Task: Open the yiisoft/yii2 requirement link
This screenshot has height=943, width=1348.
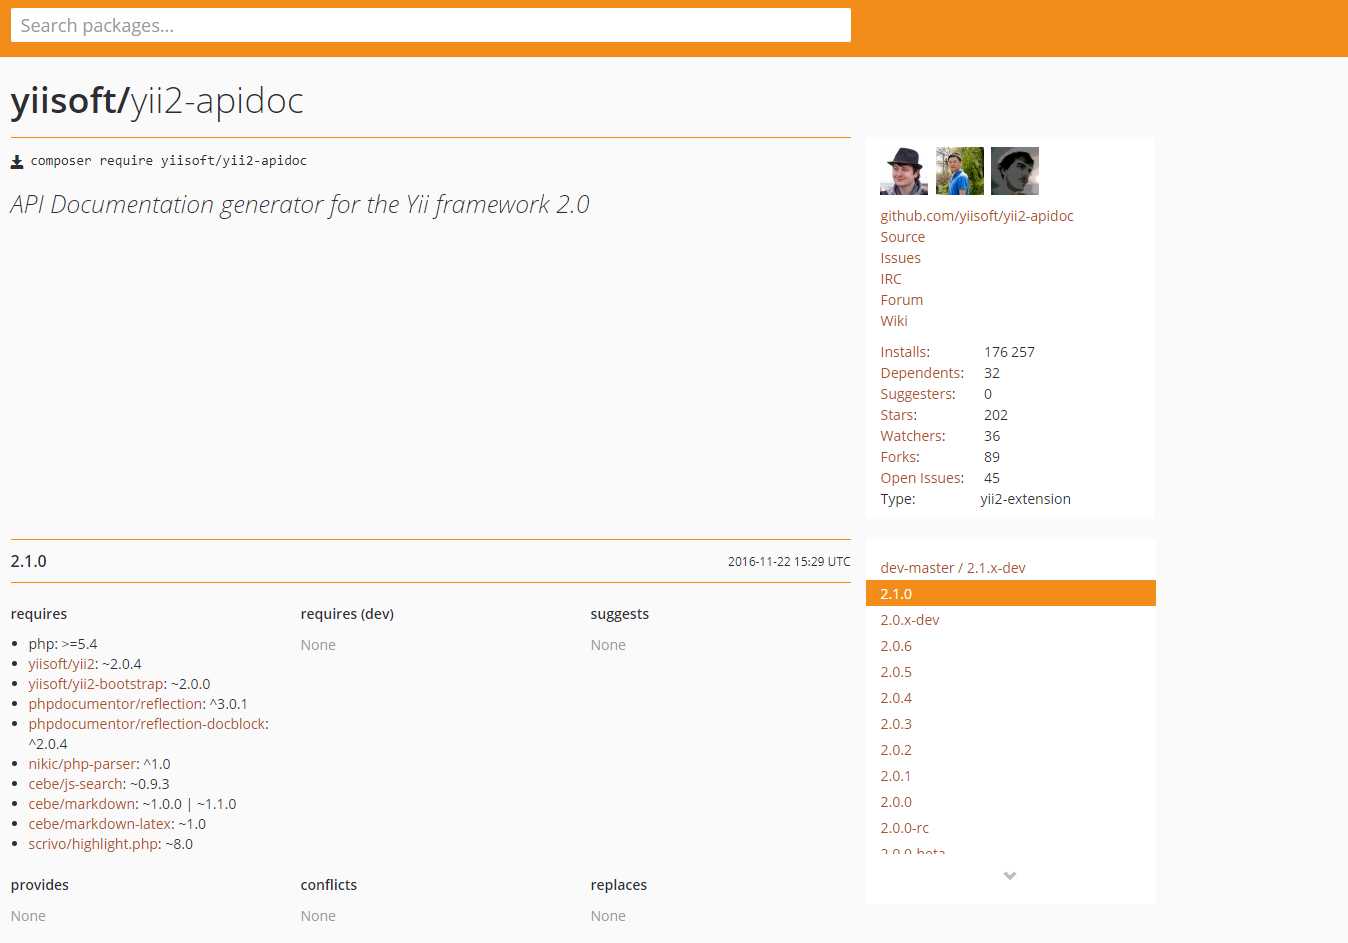Action: pyautogui.click(x=61, y=664)
